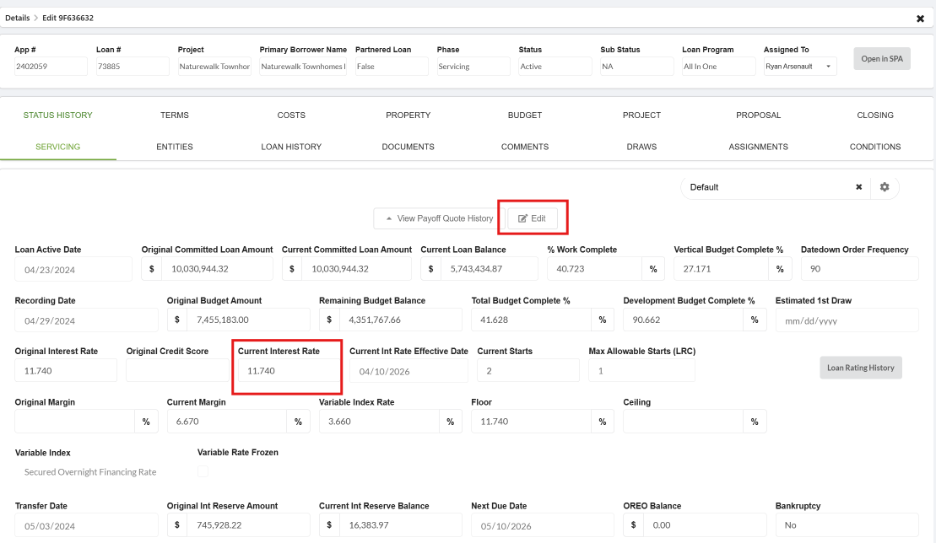Open the Conditions tab

tap(875, 147)
